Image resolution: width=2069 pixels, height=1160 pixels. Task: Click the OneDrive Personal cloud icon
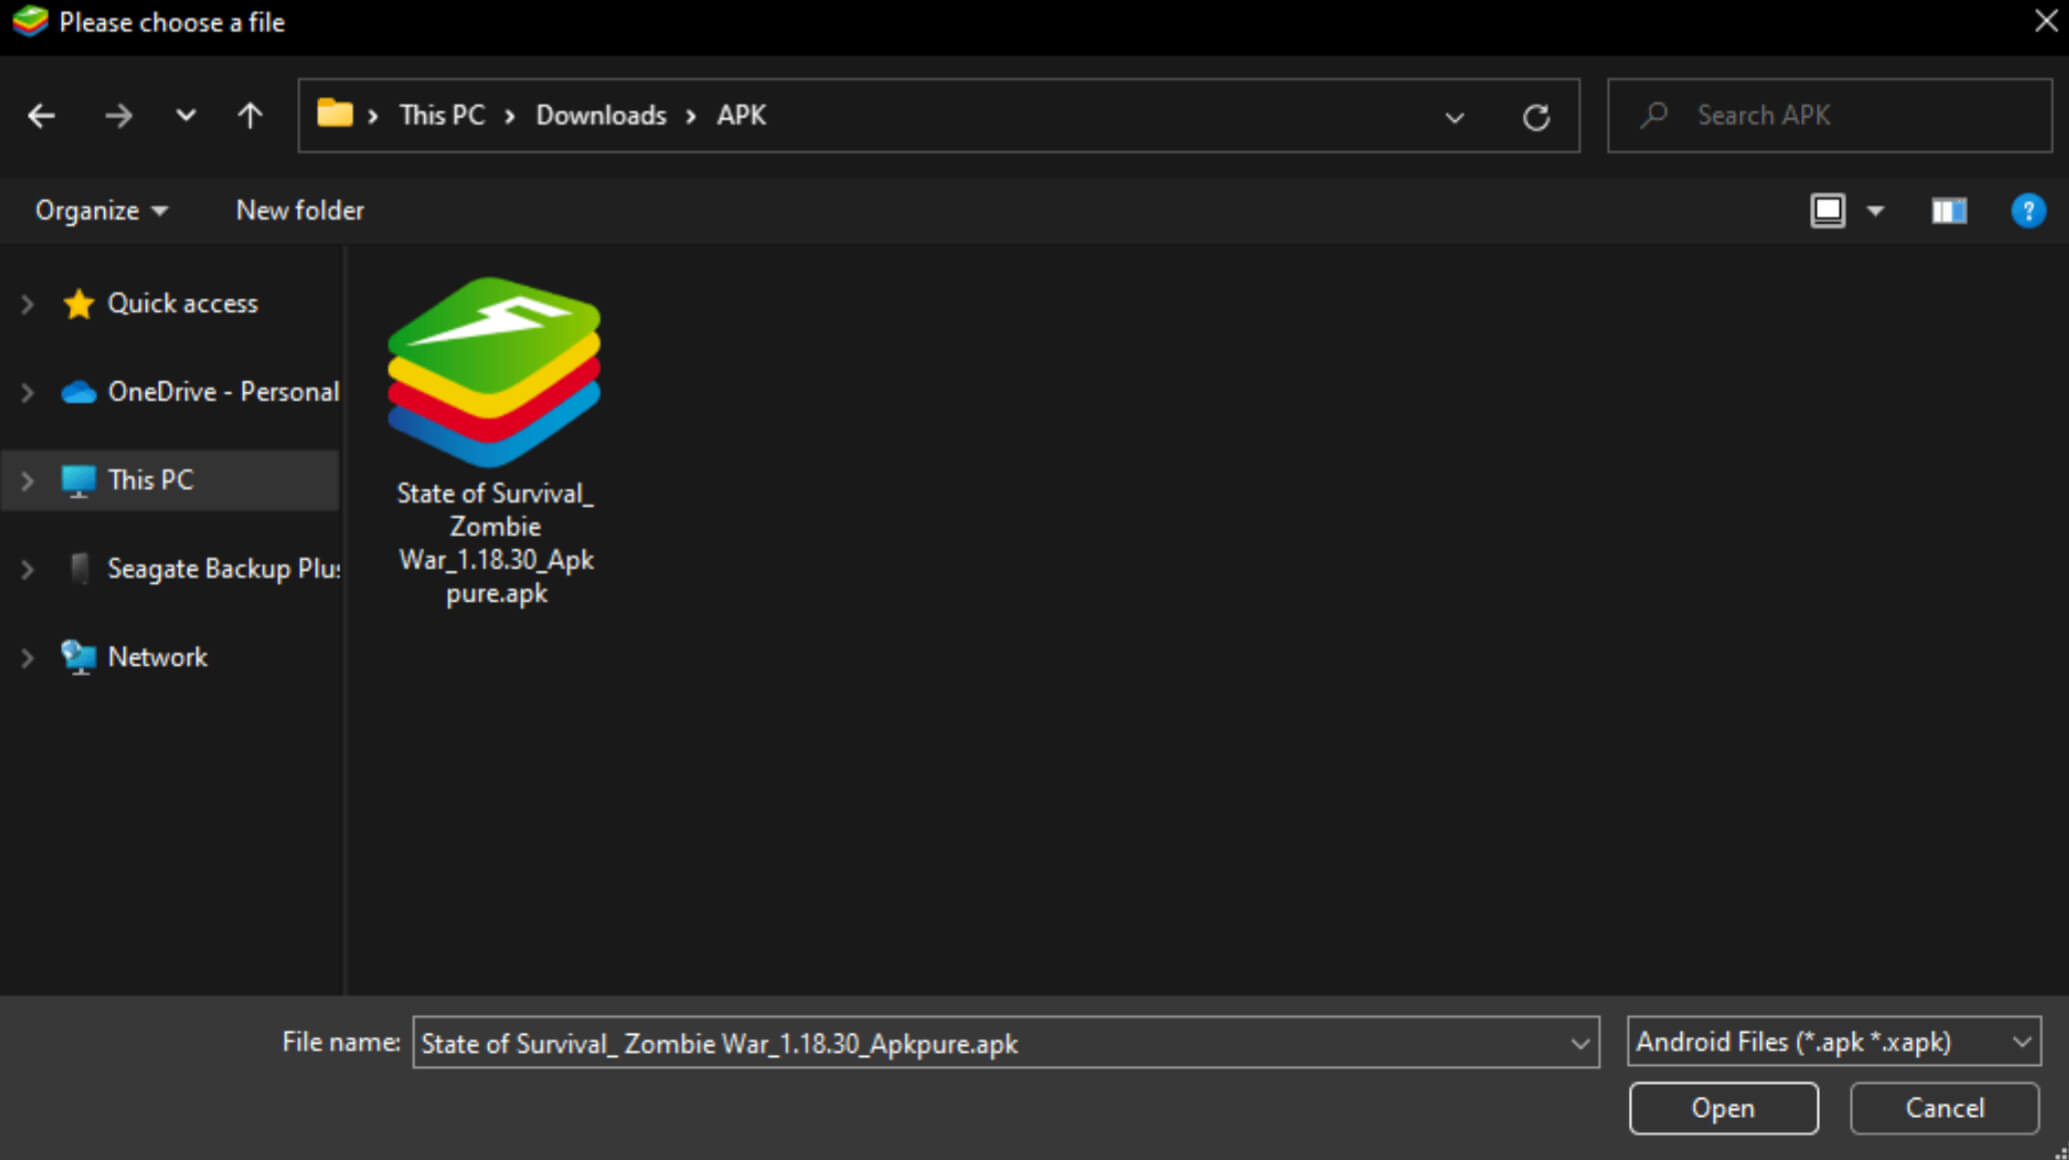point(78,391)
